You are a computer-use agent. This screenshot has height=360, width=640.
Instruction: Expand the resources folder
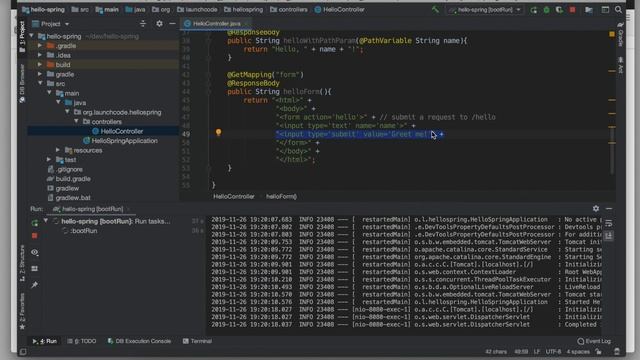[x=58, y=150]
